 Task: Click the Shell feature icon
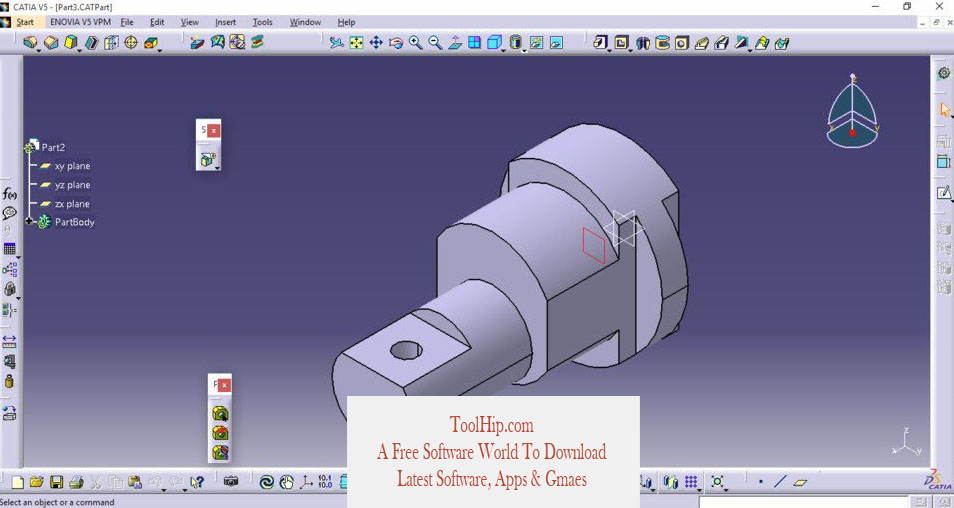pyautogui.click(x=91, y=43)
